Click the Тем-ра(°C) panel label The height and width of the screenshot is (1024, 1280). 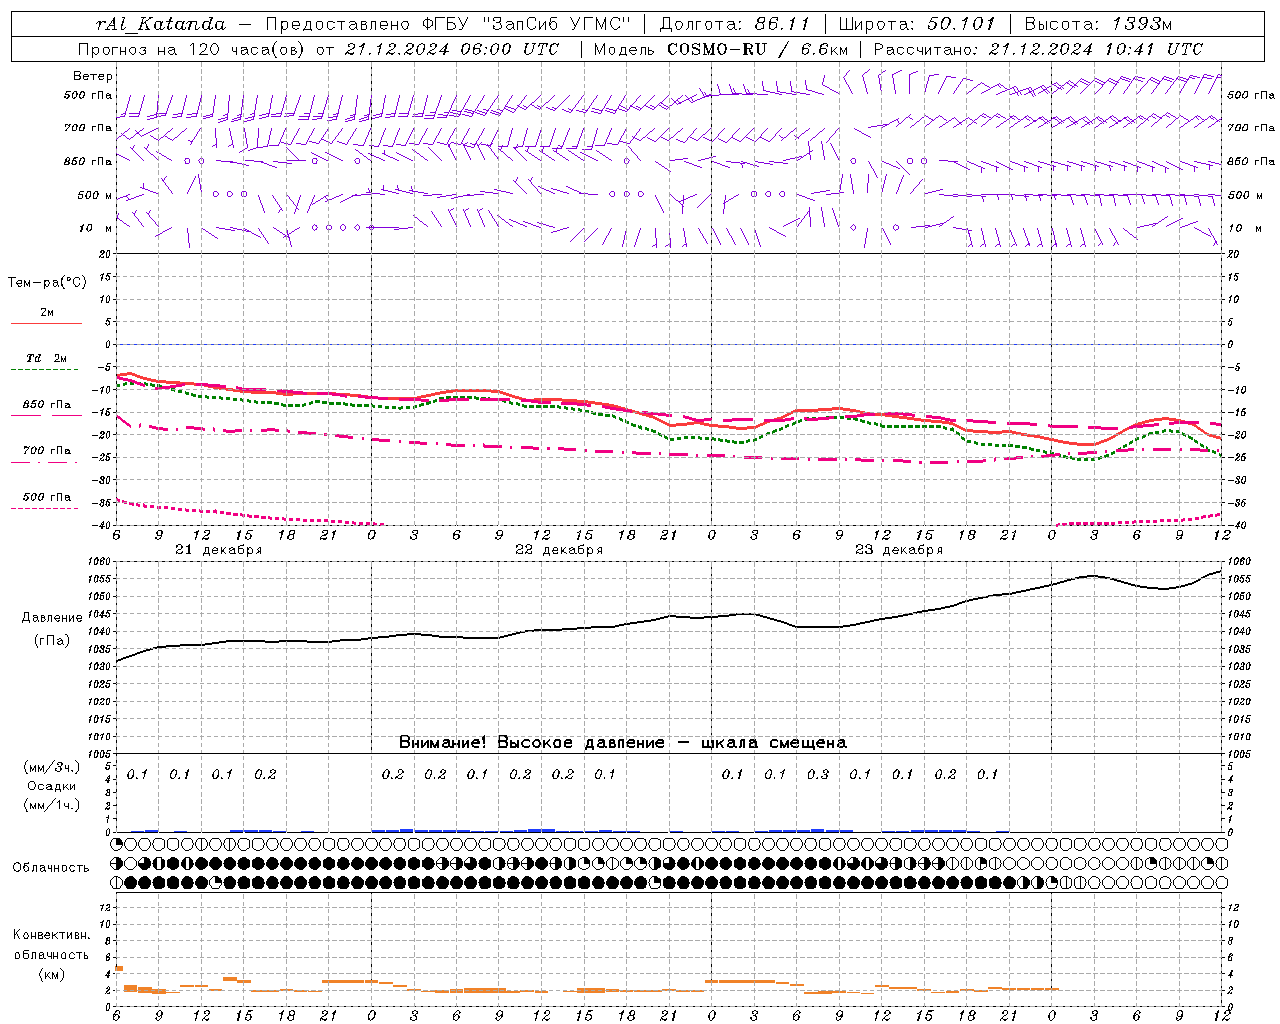click(x=47, y=283)
